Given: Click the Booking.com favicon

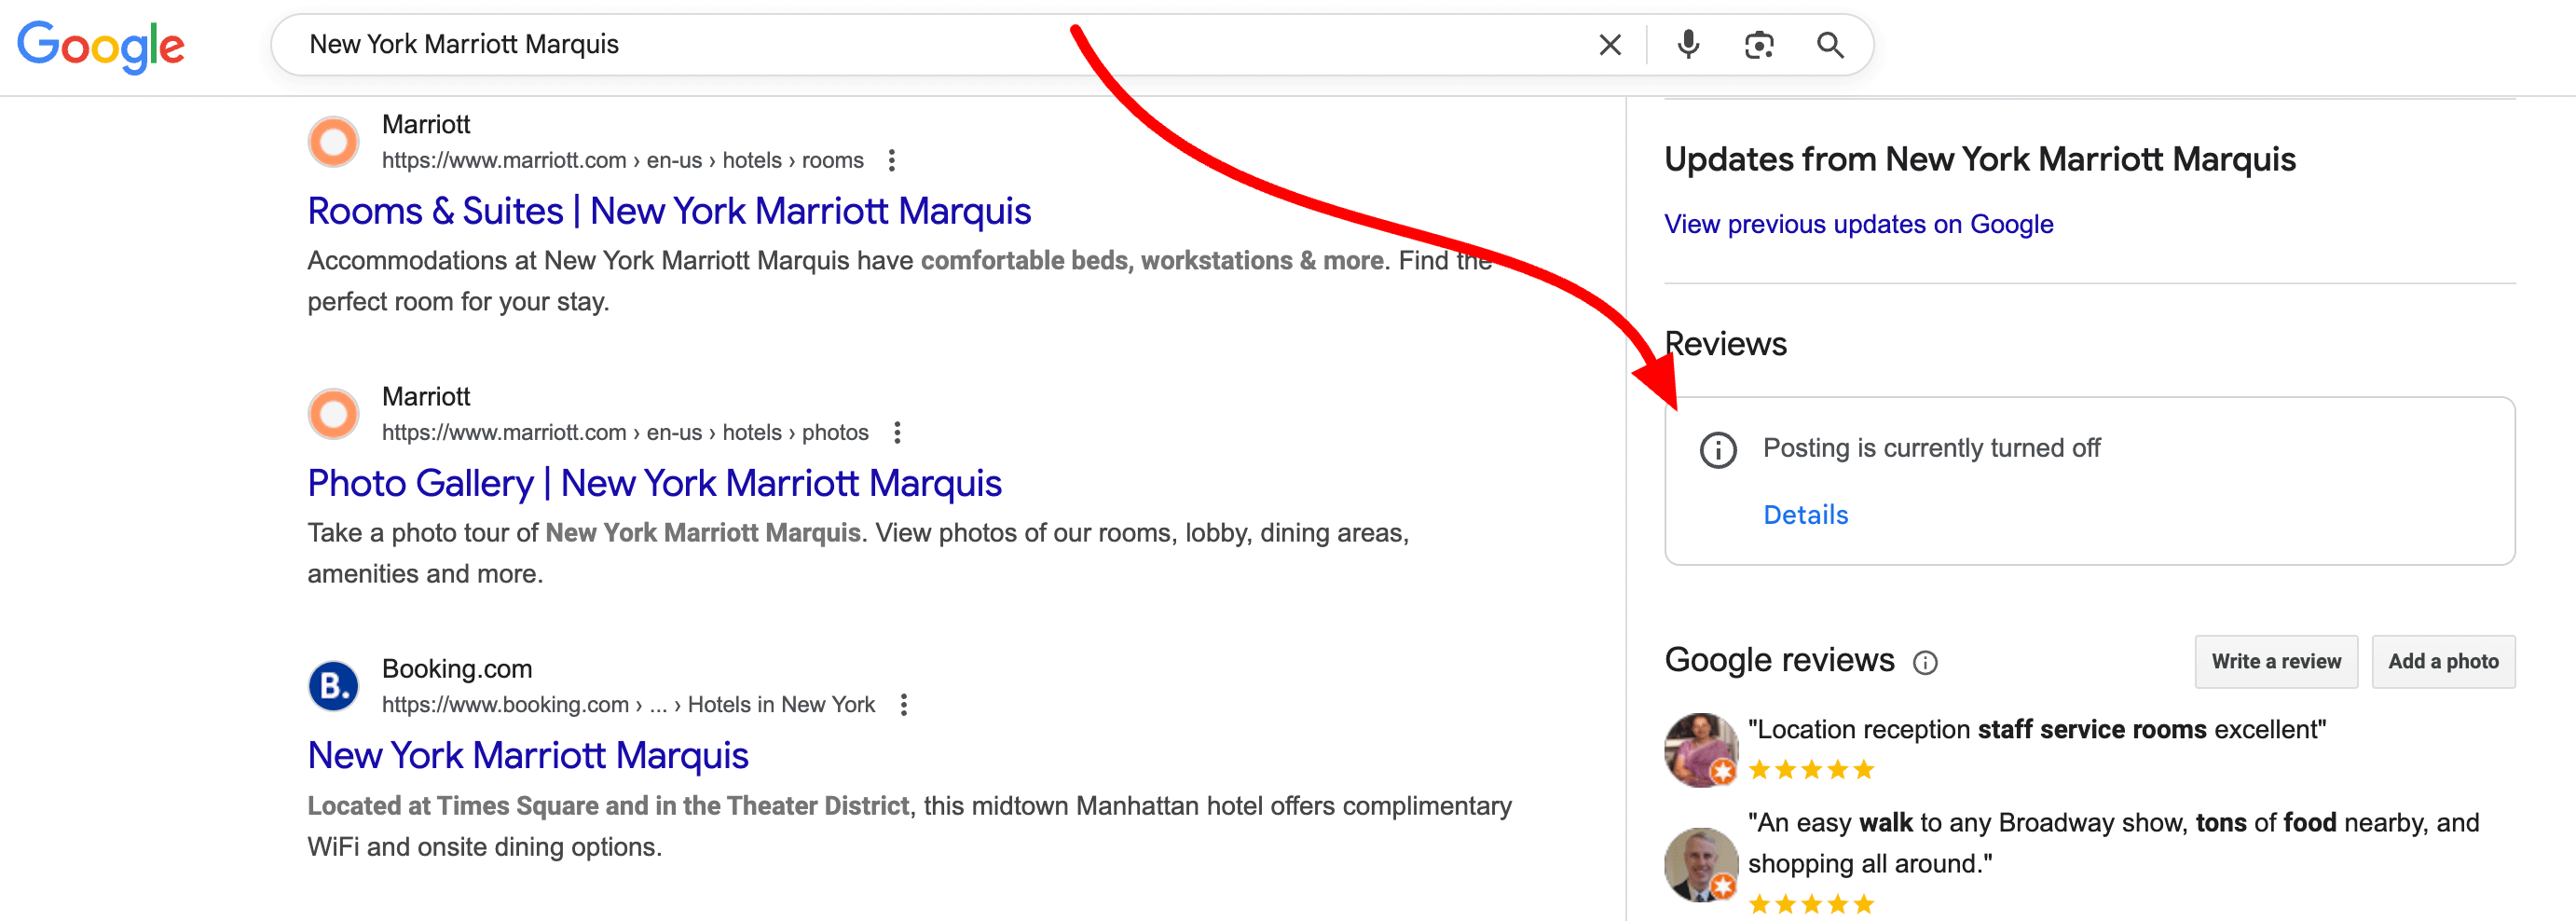Looking at the screenshot, I should click(333, 685).
